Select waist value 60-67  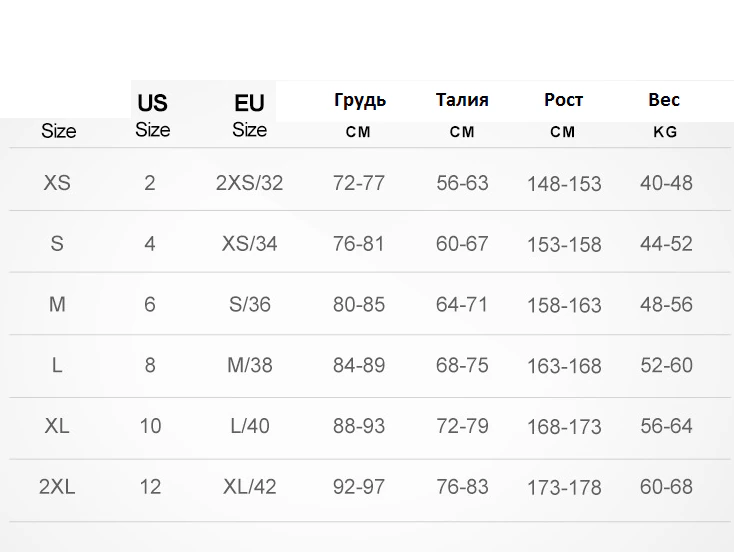pyautogui.click(x=462, y=243)
